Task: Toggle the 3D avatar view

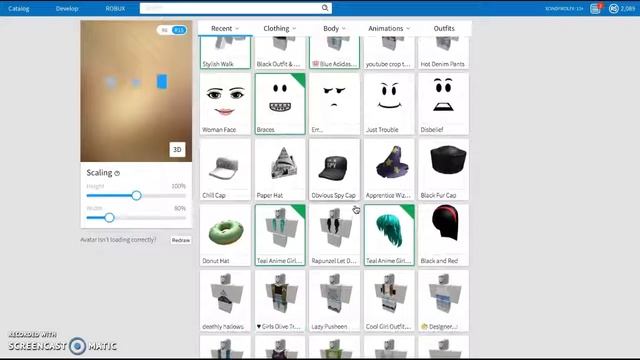Action: click(x=177, y=150)
